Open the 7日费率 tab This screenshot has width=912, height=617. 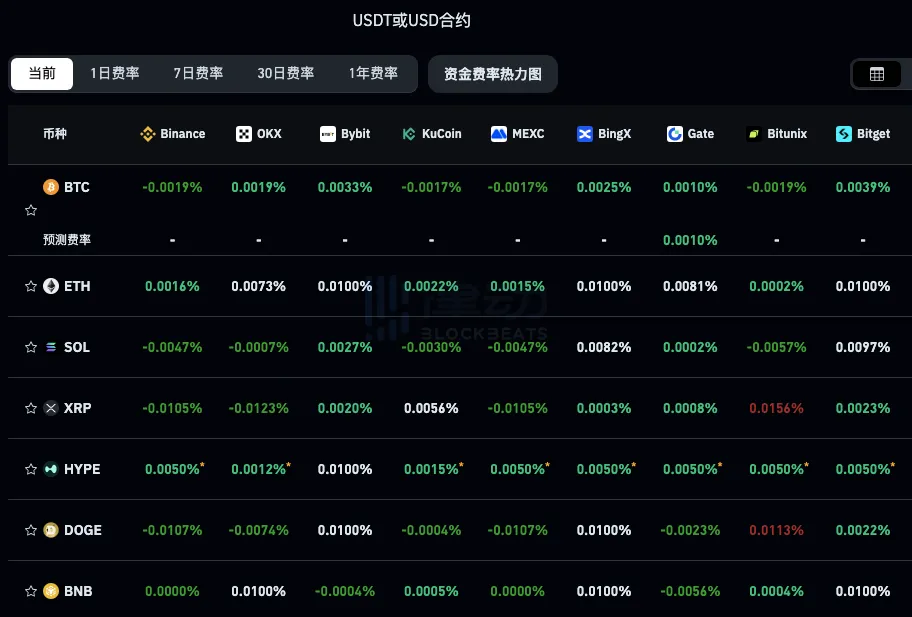click(x=198, y=73)
